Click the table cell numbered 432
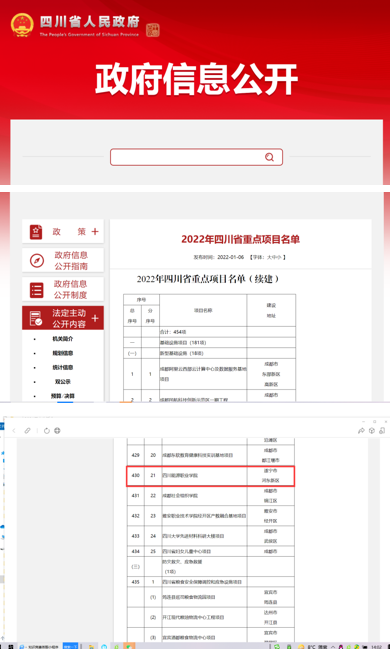 point(135,516)
